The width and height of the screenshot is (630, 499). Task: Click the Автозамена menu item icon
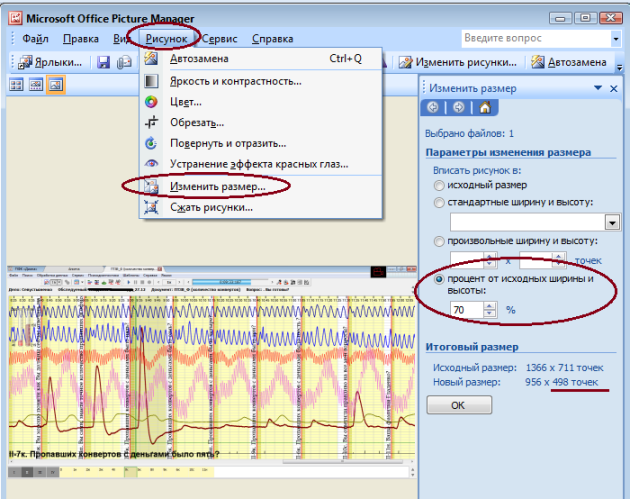pos(151,59)
